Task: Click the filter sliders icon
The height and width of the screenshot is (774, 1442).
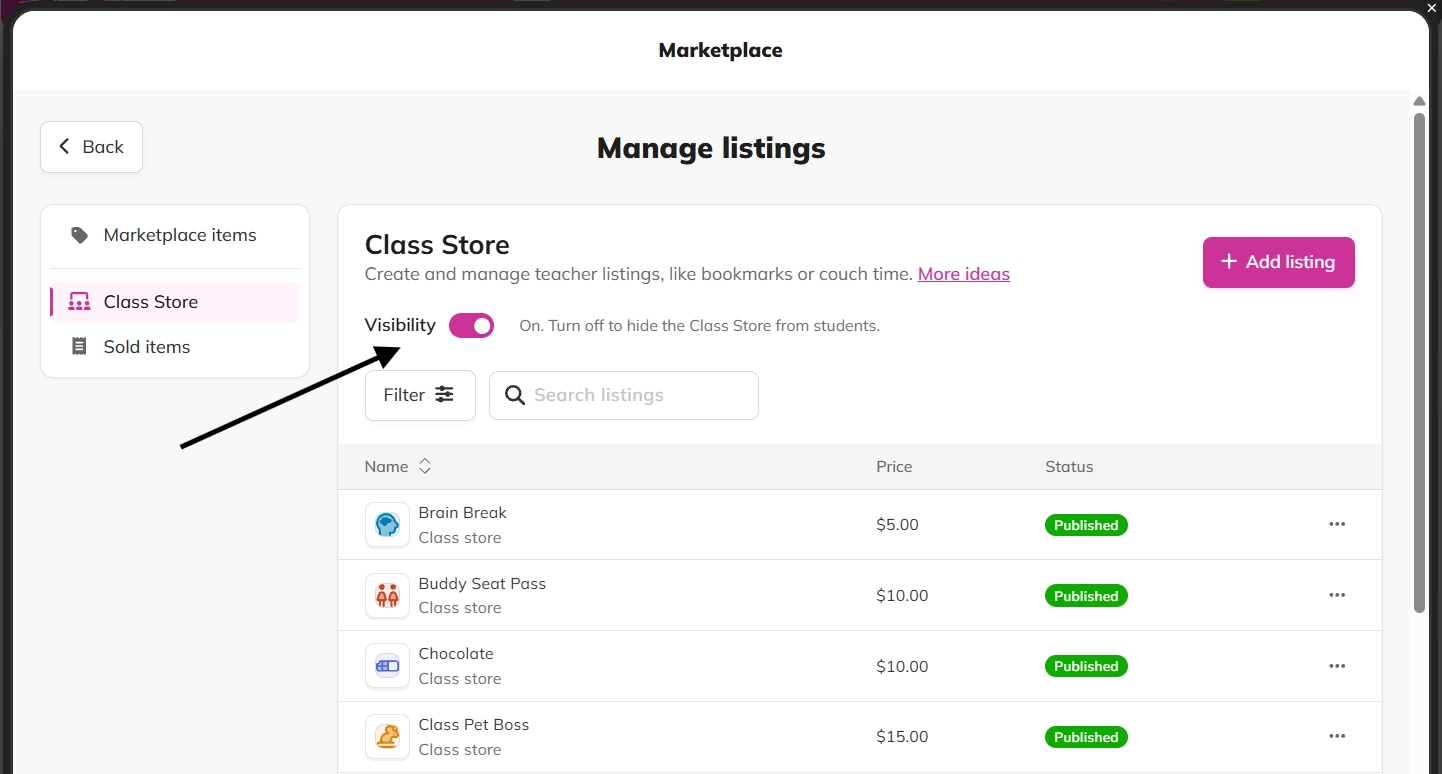Action: tap(444, 395)
